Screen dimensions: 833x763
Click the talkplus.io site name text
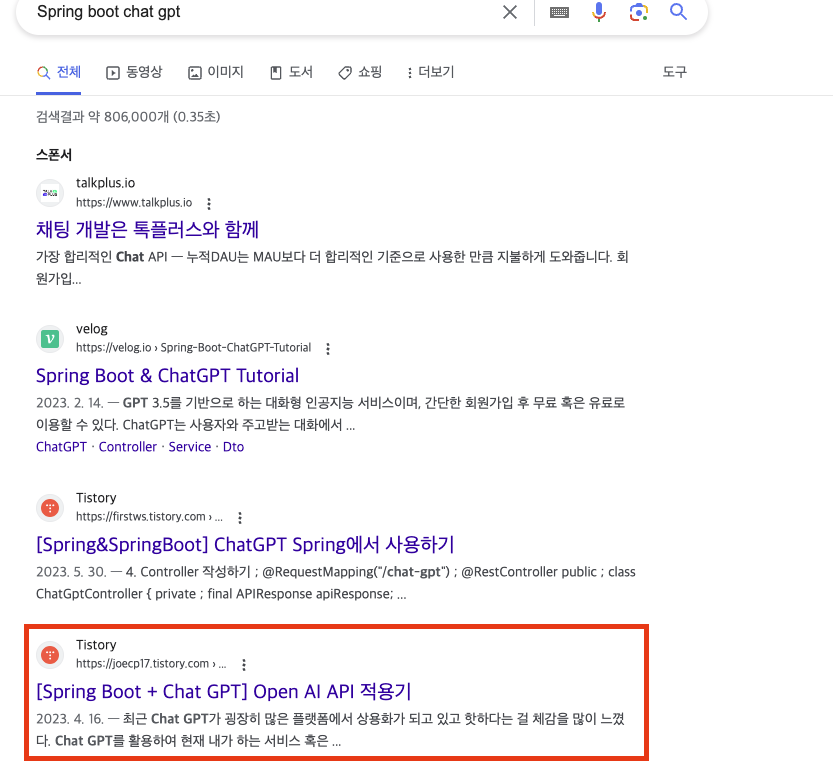point(105,183)
